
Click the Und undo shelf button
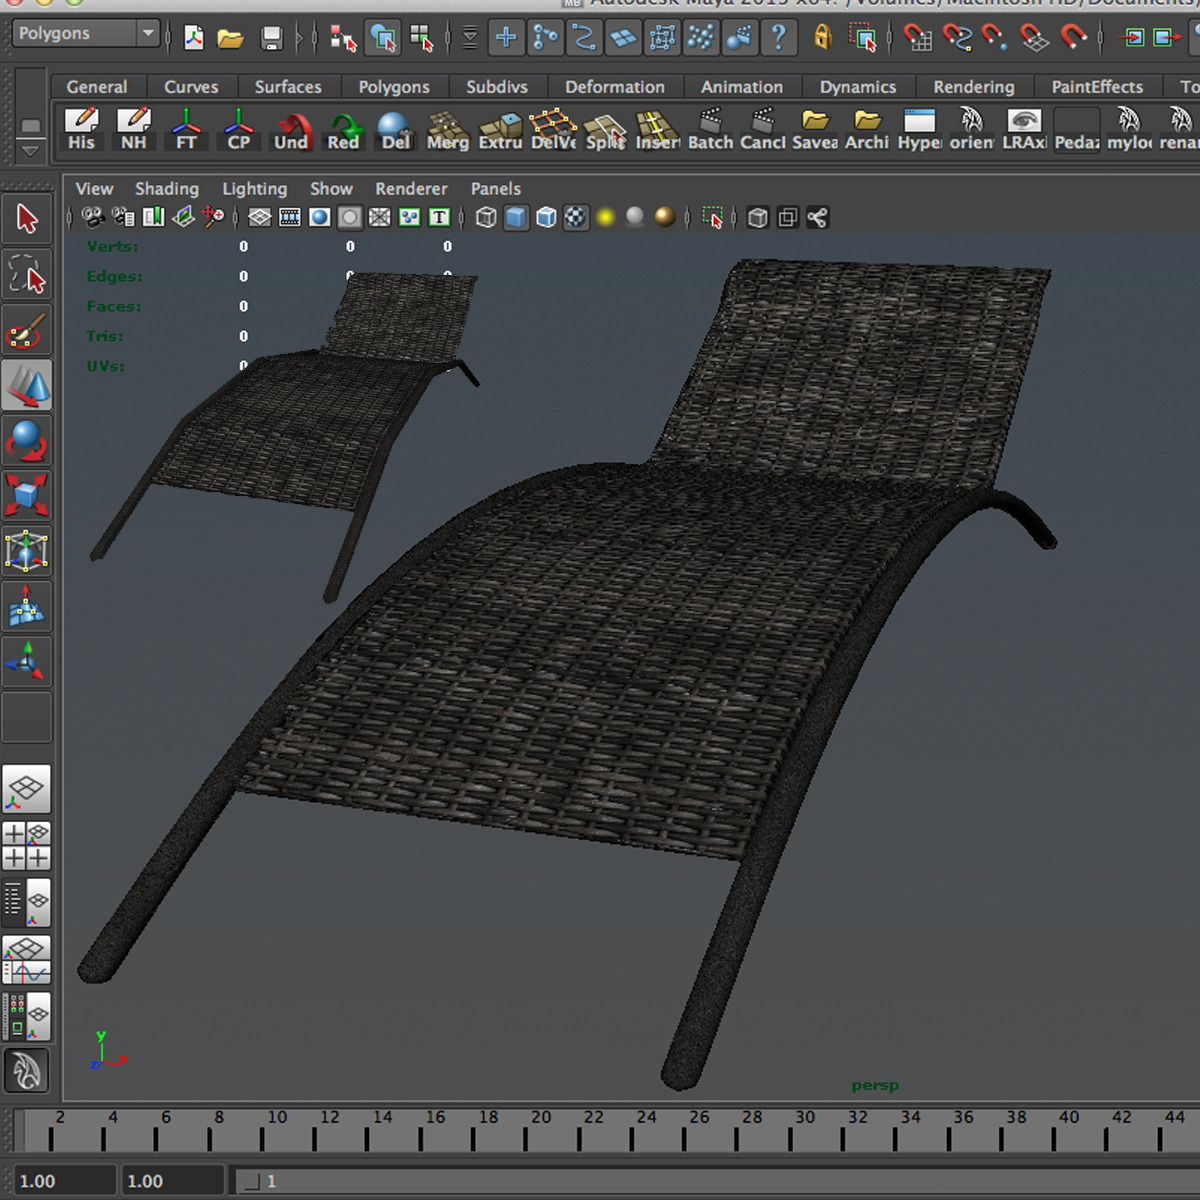click(291, 129)
